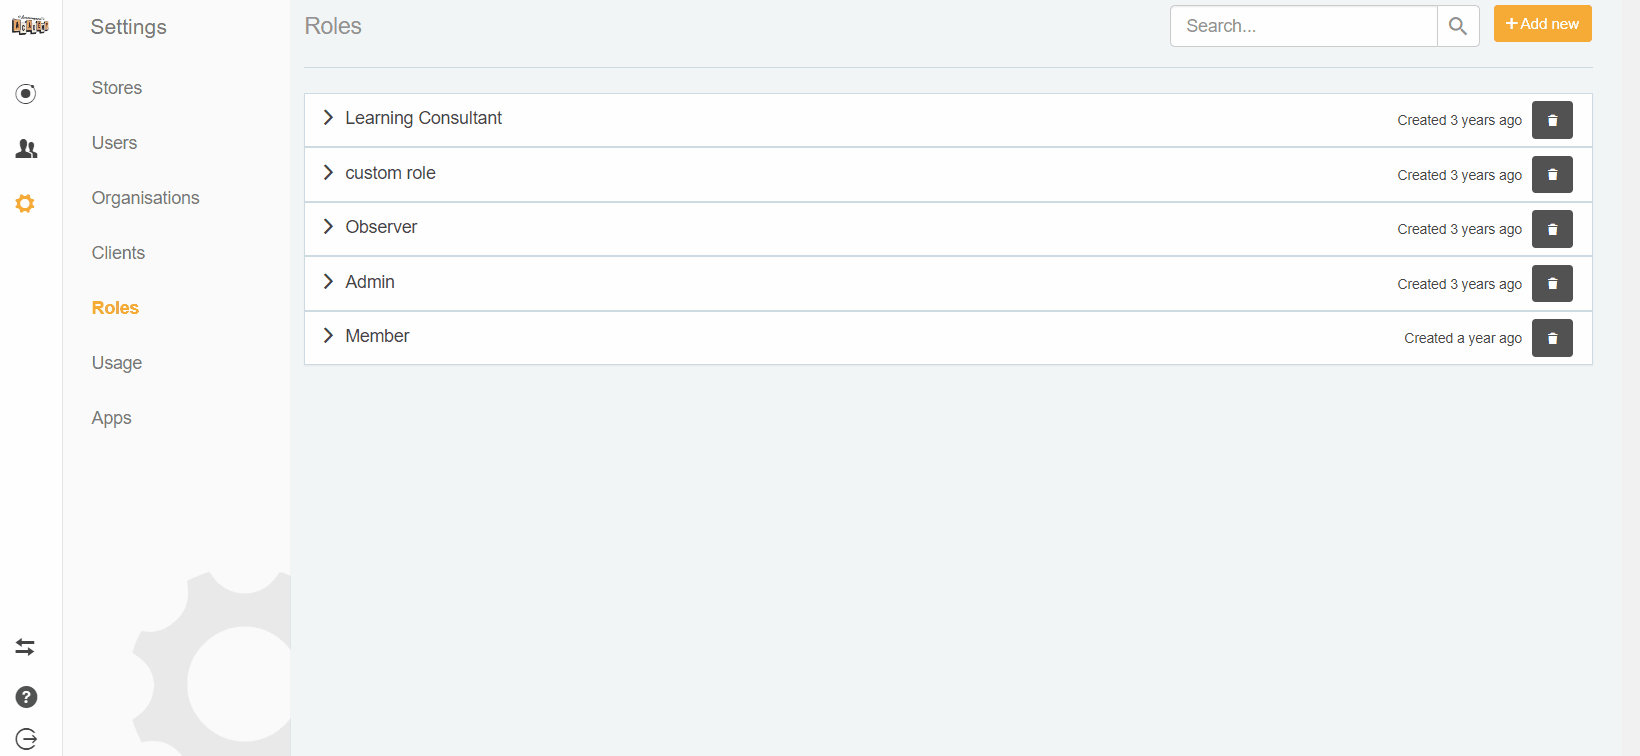Expand the custom role chevron
Screen dimensions: 1640x756
(x=328, y=173)
